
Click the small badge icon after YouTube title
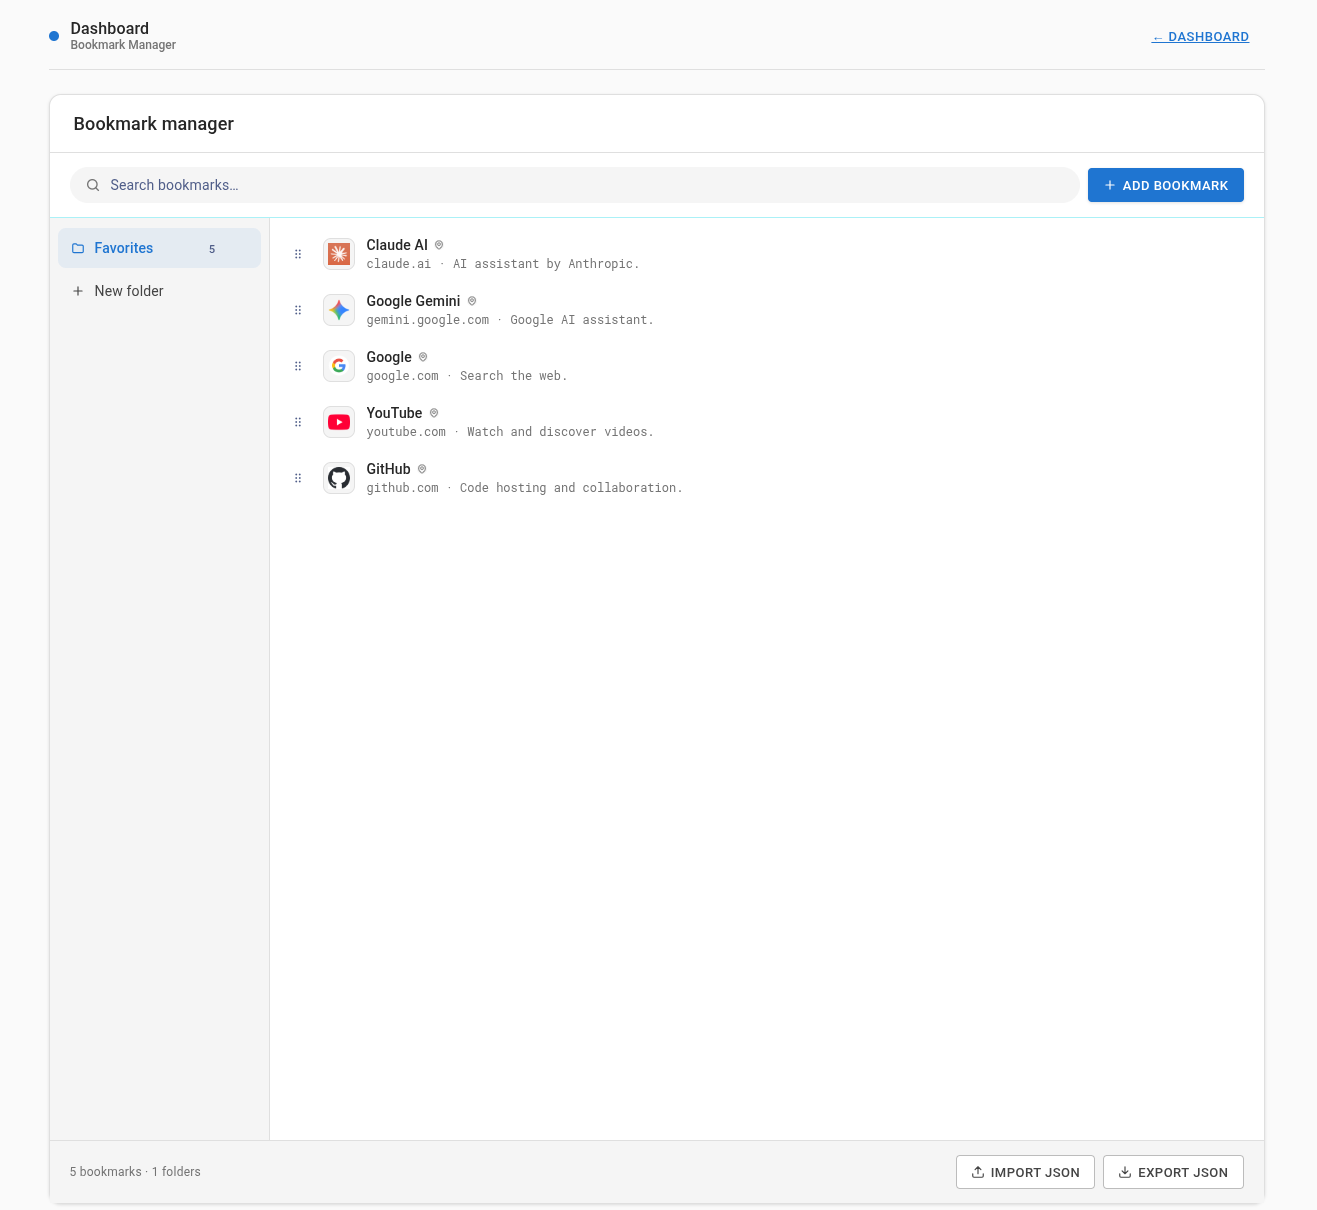point(434,413)
